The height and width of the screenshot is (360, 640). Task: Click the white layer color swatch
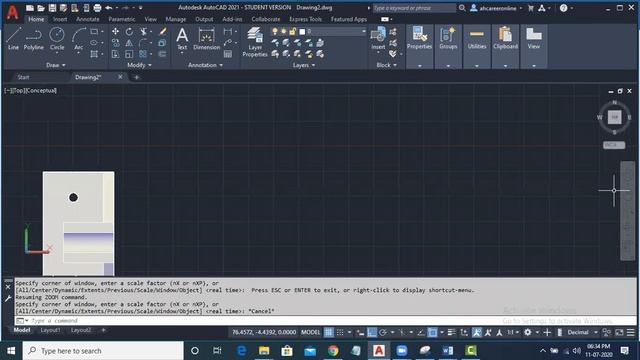coord(302,31)
